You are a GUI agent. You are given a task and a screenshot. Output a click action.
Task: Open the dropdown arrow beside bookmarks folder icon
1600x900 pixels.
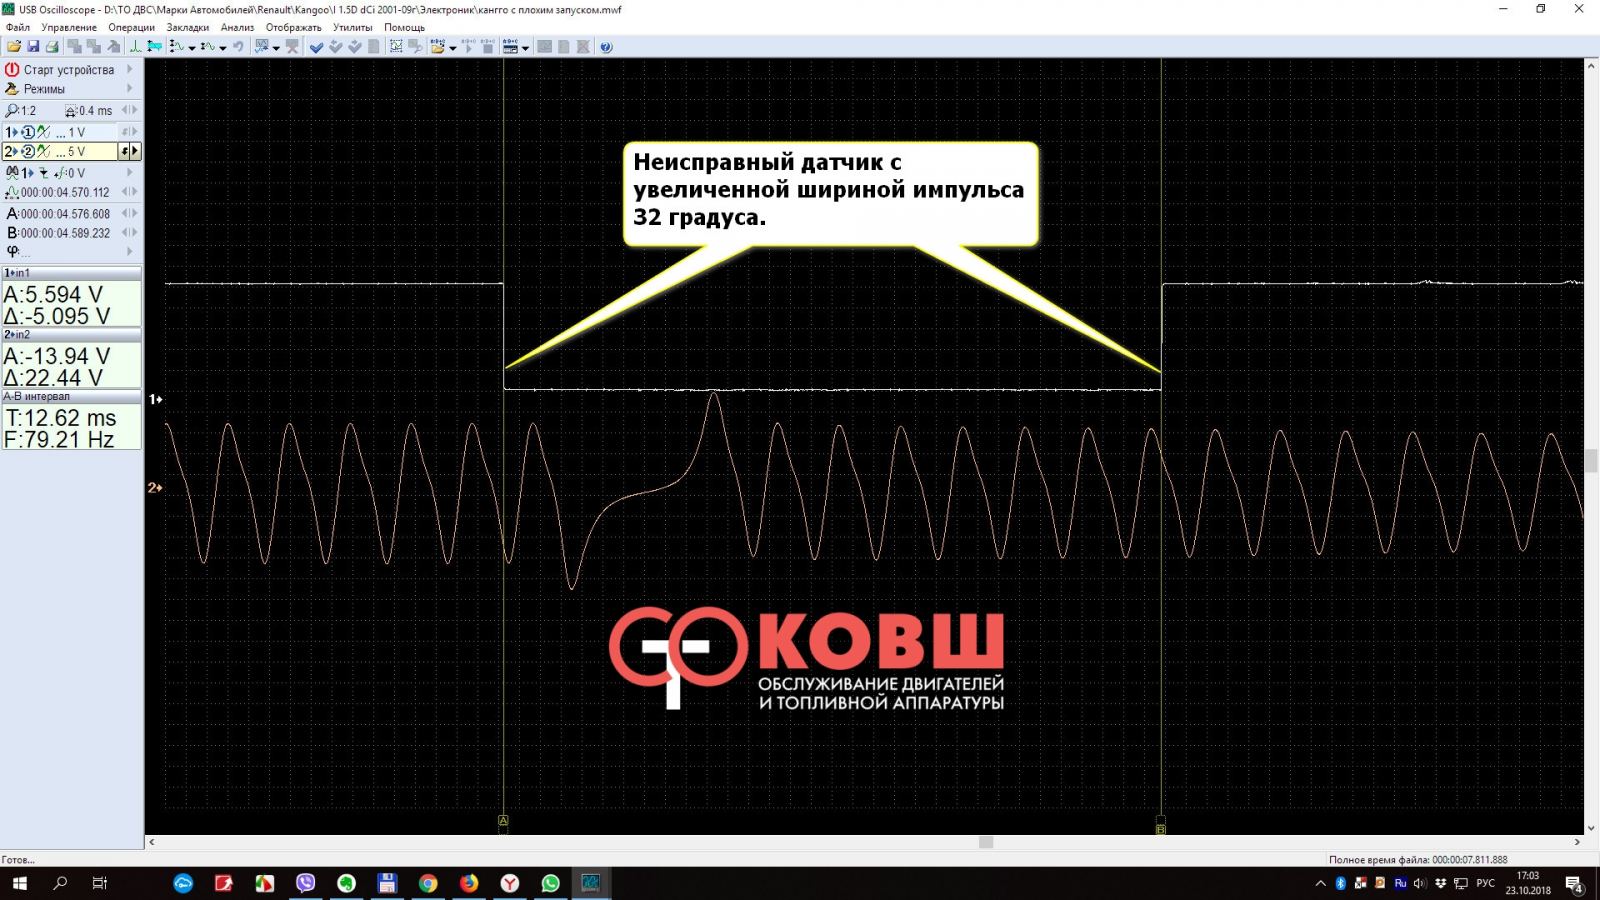(453, 48)
